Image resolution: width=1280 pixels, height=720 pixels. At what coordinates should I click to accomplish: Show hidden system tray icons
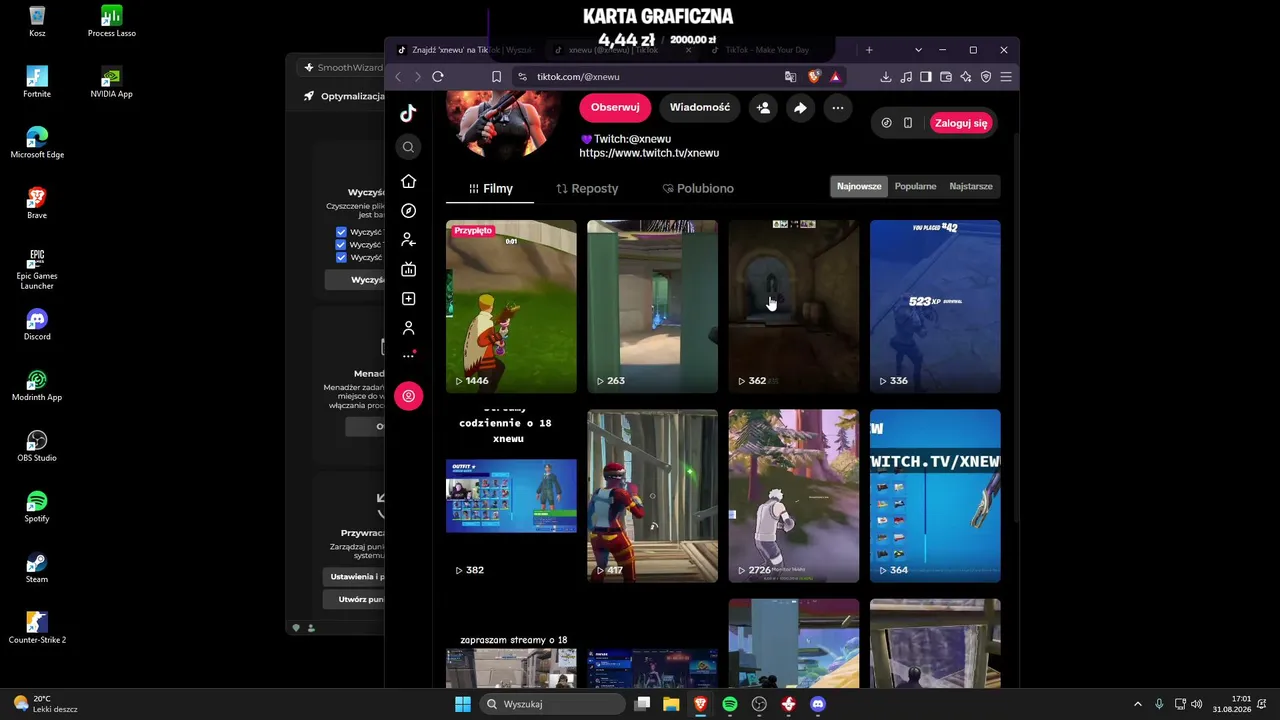pyautogui.click(x=1137, y=704)
